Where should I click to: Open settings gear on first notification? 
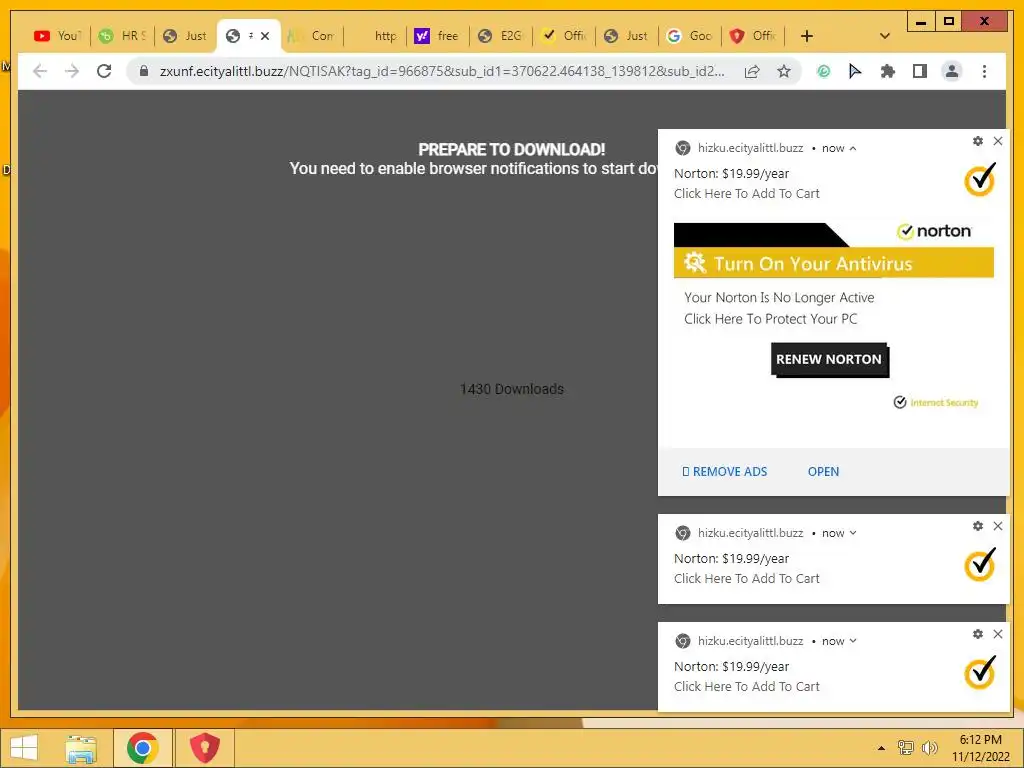tap(978, 141)
